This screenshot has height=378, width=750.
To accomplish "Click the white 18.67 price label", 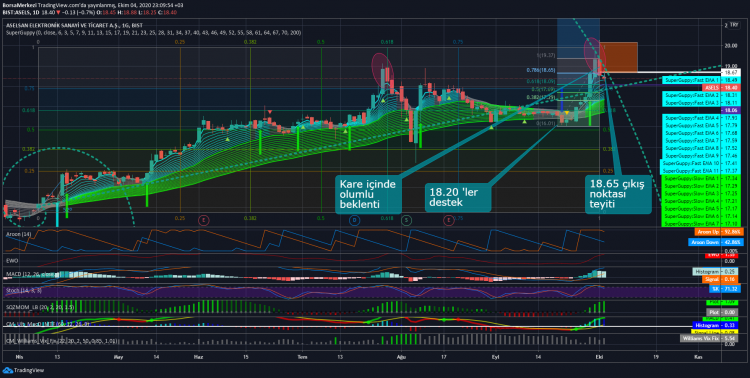I will pos(730,72).
